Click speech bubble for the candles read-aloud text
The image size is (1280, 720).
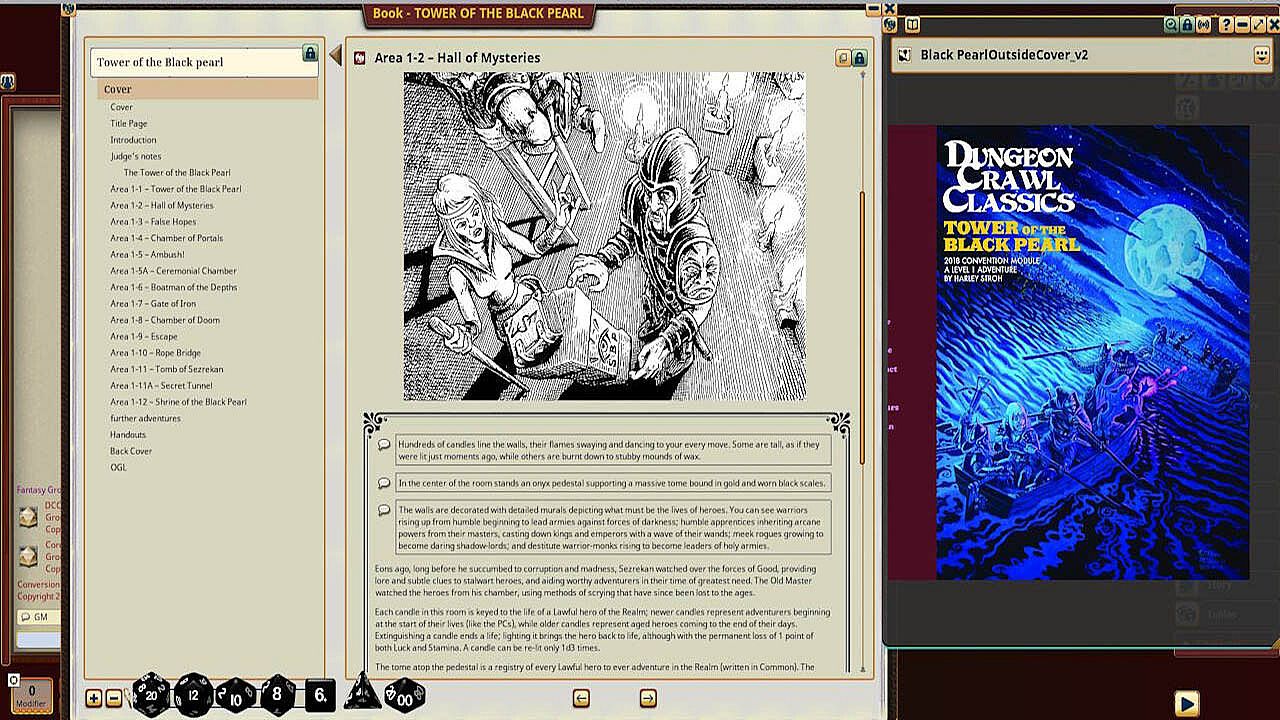click(x=384, y=446)
